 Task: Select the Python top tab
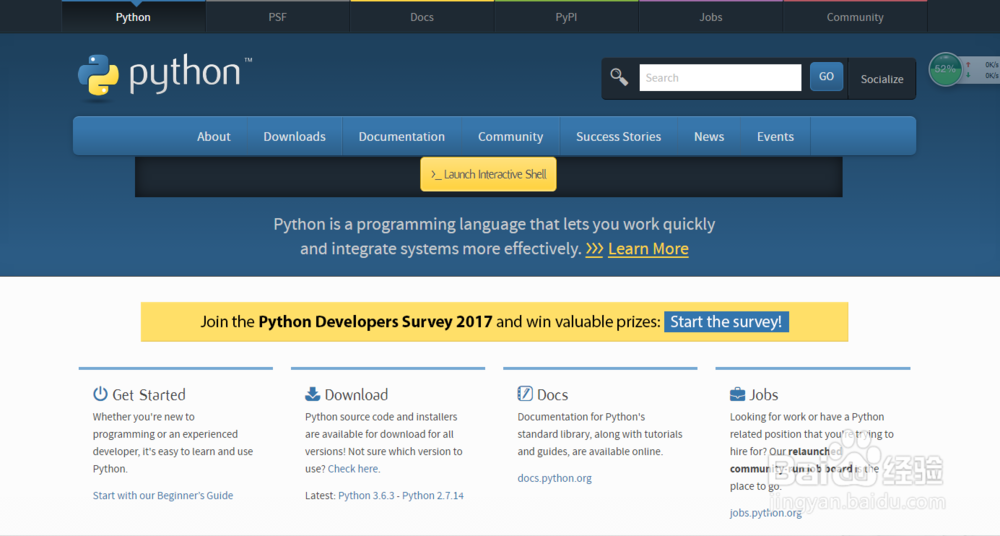pyautogui.click(x=133, y=17)
